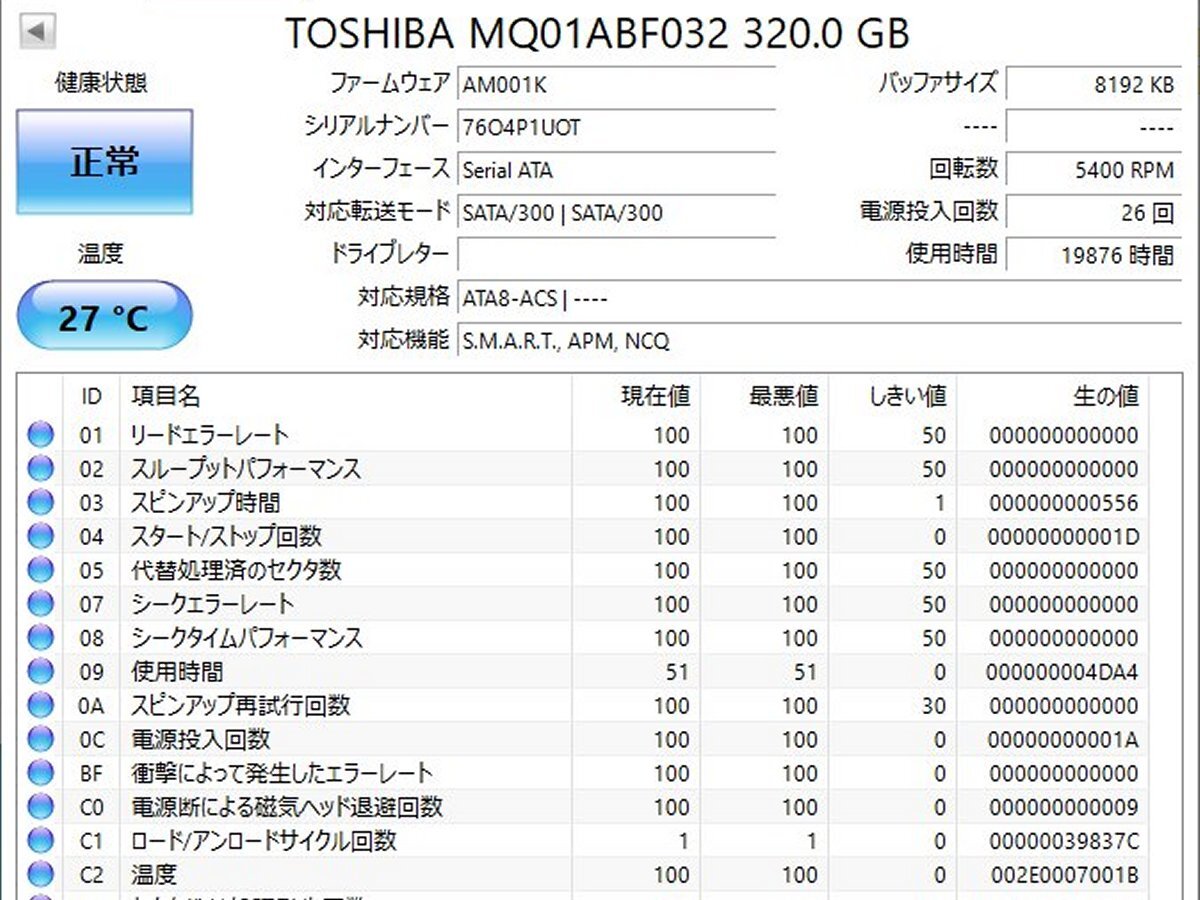Click the 対応規格 field ATA8-ACS
Screen dimensions: 1200x900
point(819,298)
